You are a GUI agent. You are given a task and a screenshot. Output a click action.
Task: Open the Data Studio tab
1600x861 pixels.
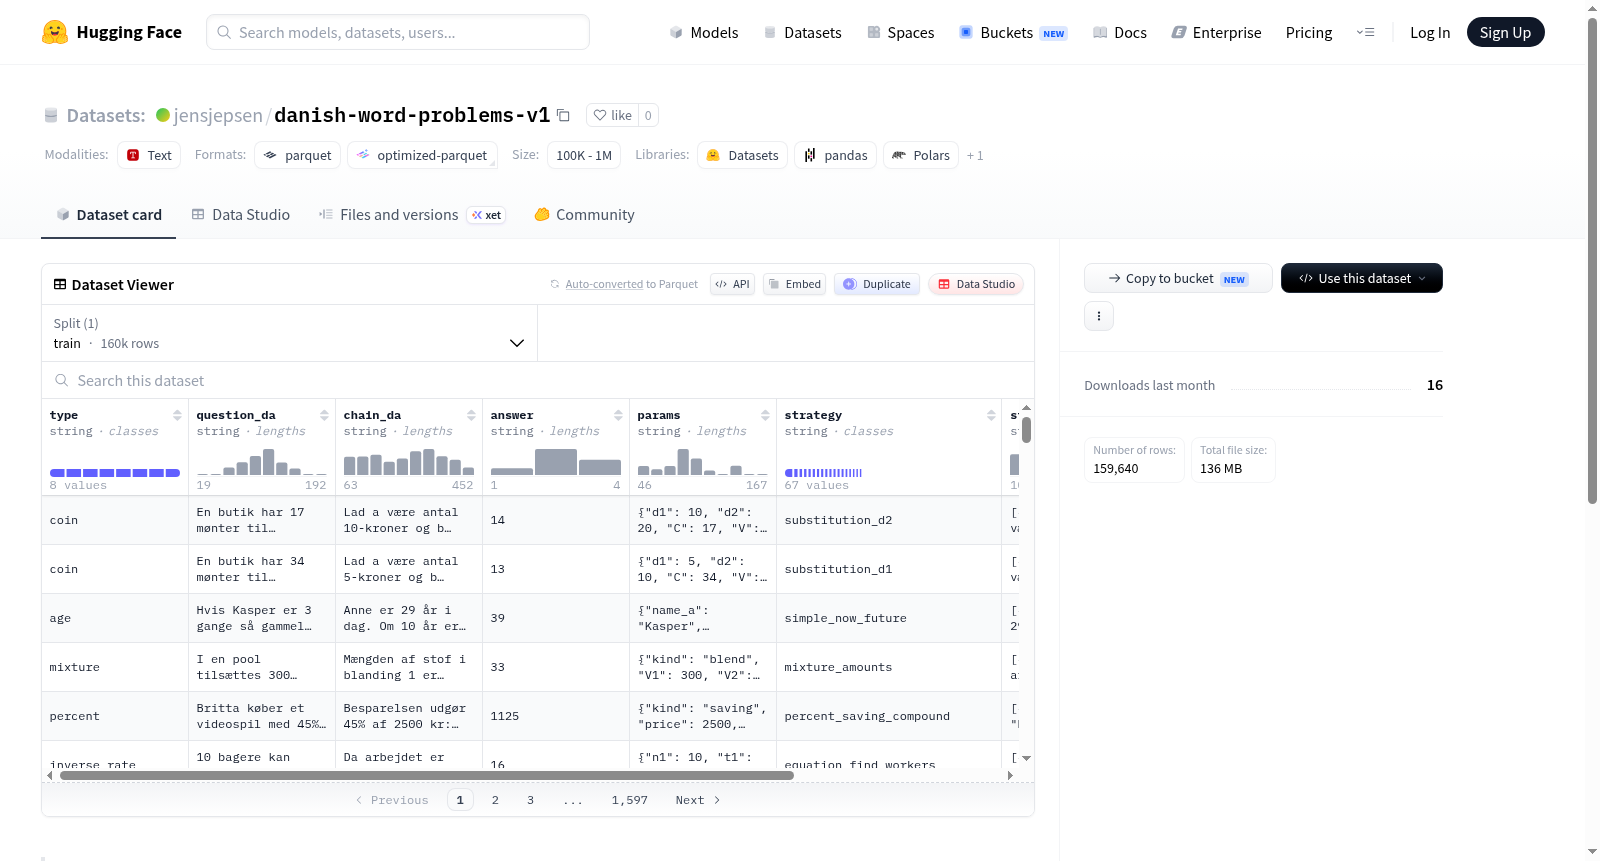(241, 215)
